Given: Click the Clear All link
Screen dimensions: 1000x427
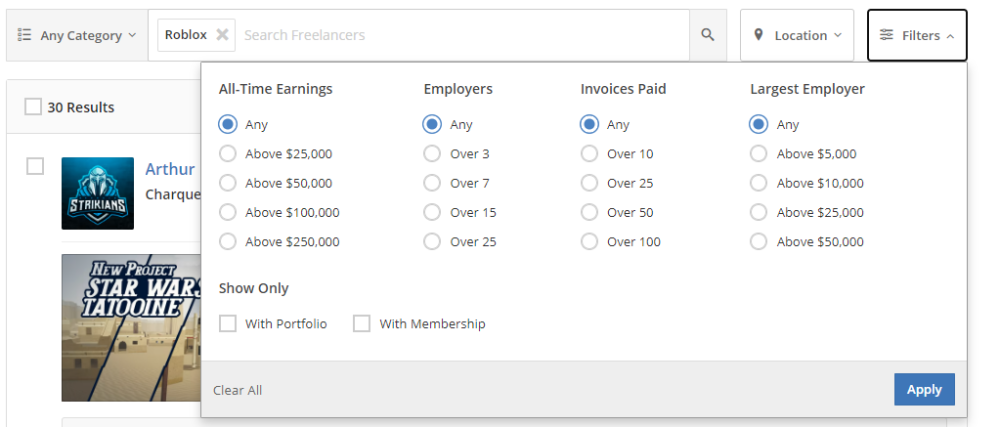Looking at the screenshot, I should tap(238, 390).
